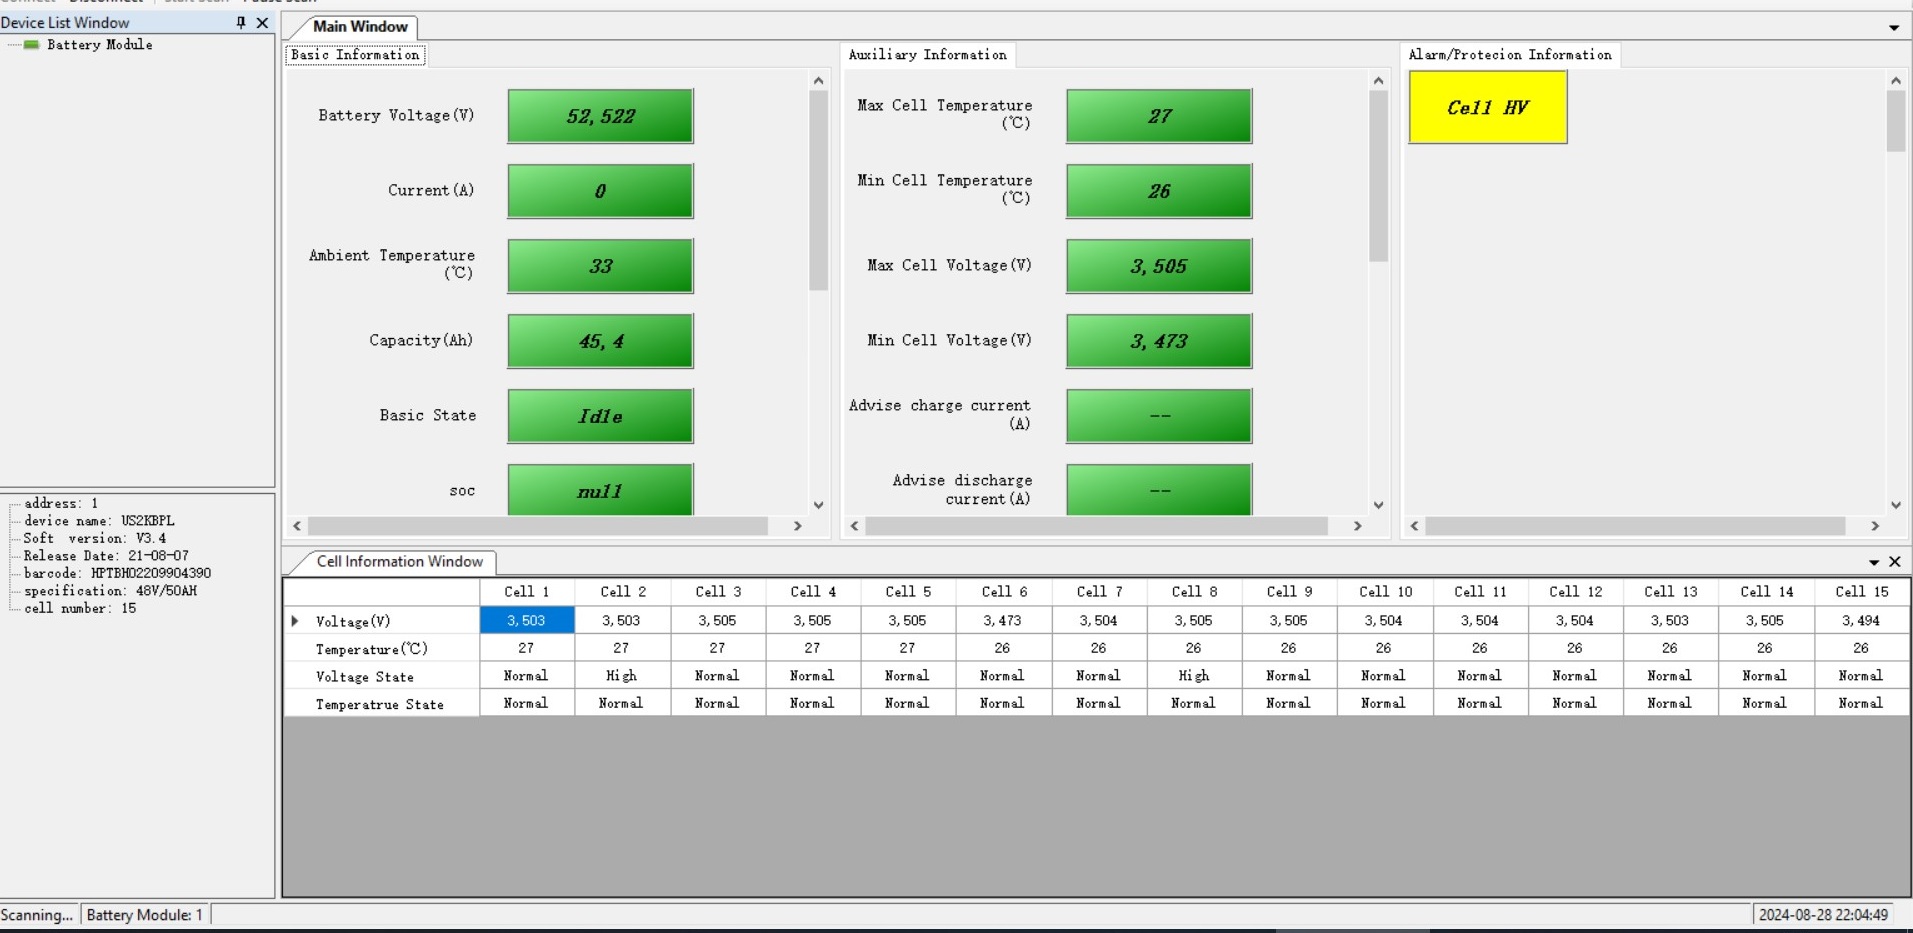Click the Voltage row selector arrow
The width and height of the screenshot is (1913, 933).
click(x=295, y=621)
